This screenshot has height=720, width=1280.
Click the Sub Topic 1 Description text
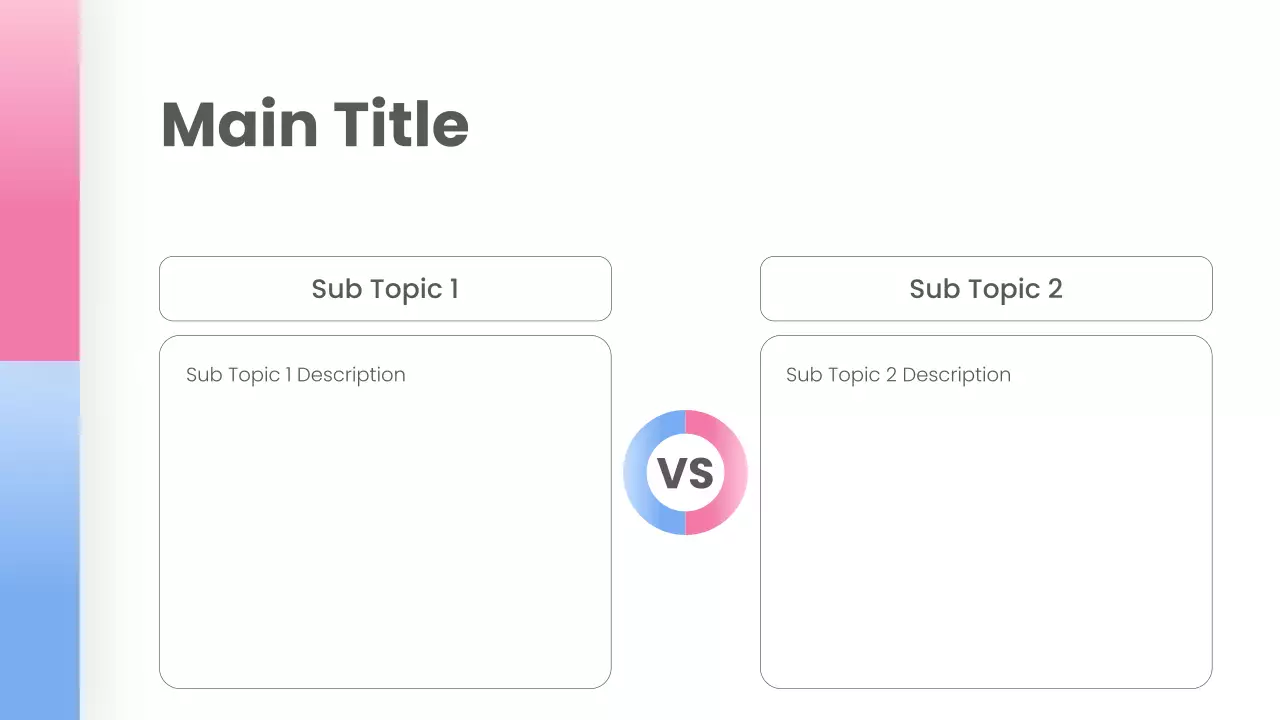click(x=296, y=375)
